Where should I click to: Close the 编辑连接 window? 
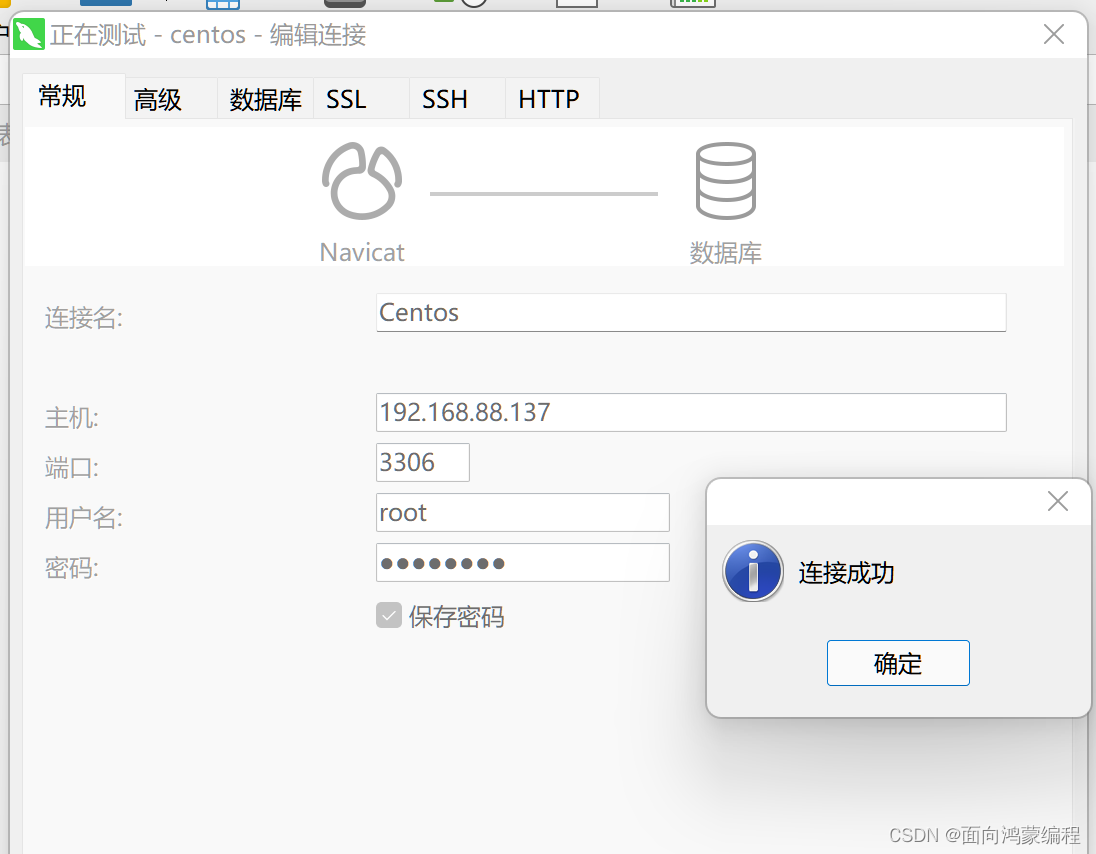coord(1053,34)
